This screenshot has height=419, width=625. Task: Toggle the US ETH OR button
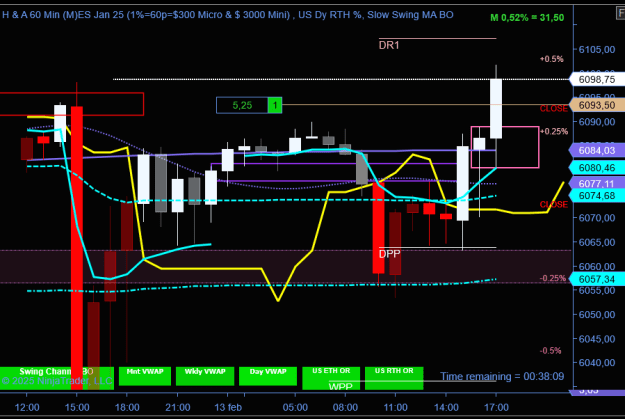pyautogui.click(x=331, y=378)
